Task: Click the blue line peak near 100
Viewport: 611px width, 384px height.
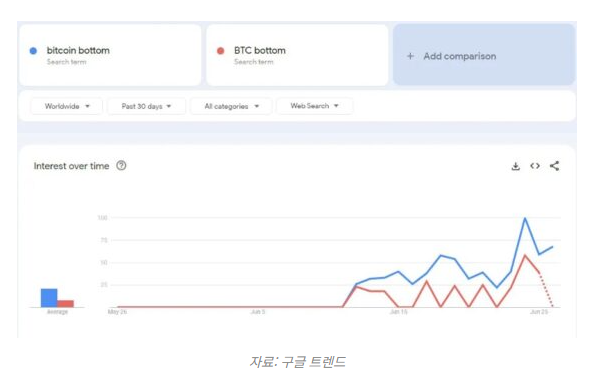Action: point(525,219)
